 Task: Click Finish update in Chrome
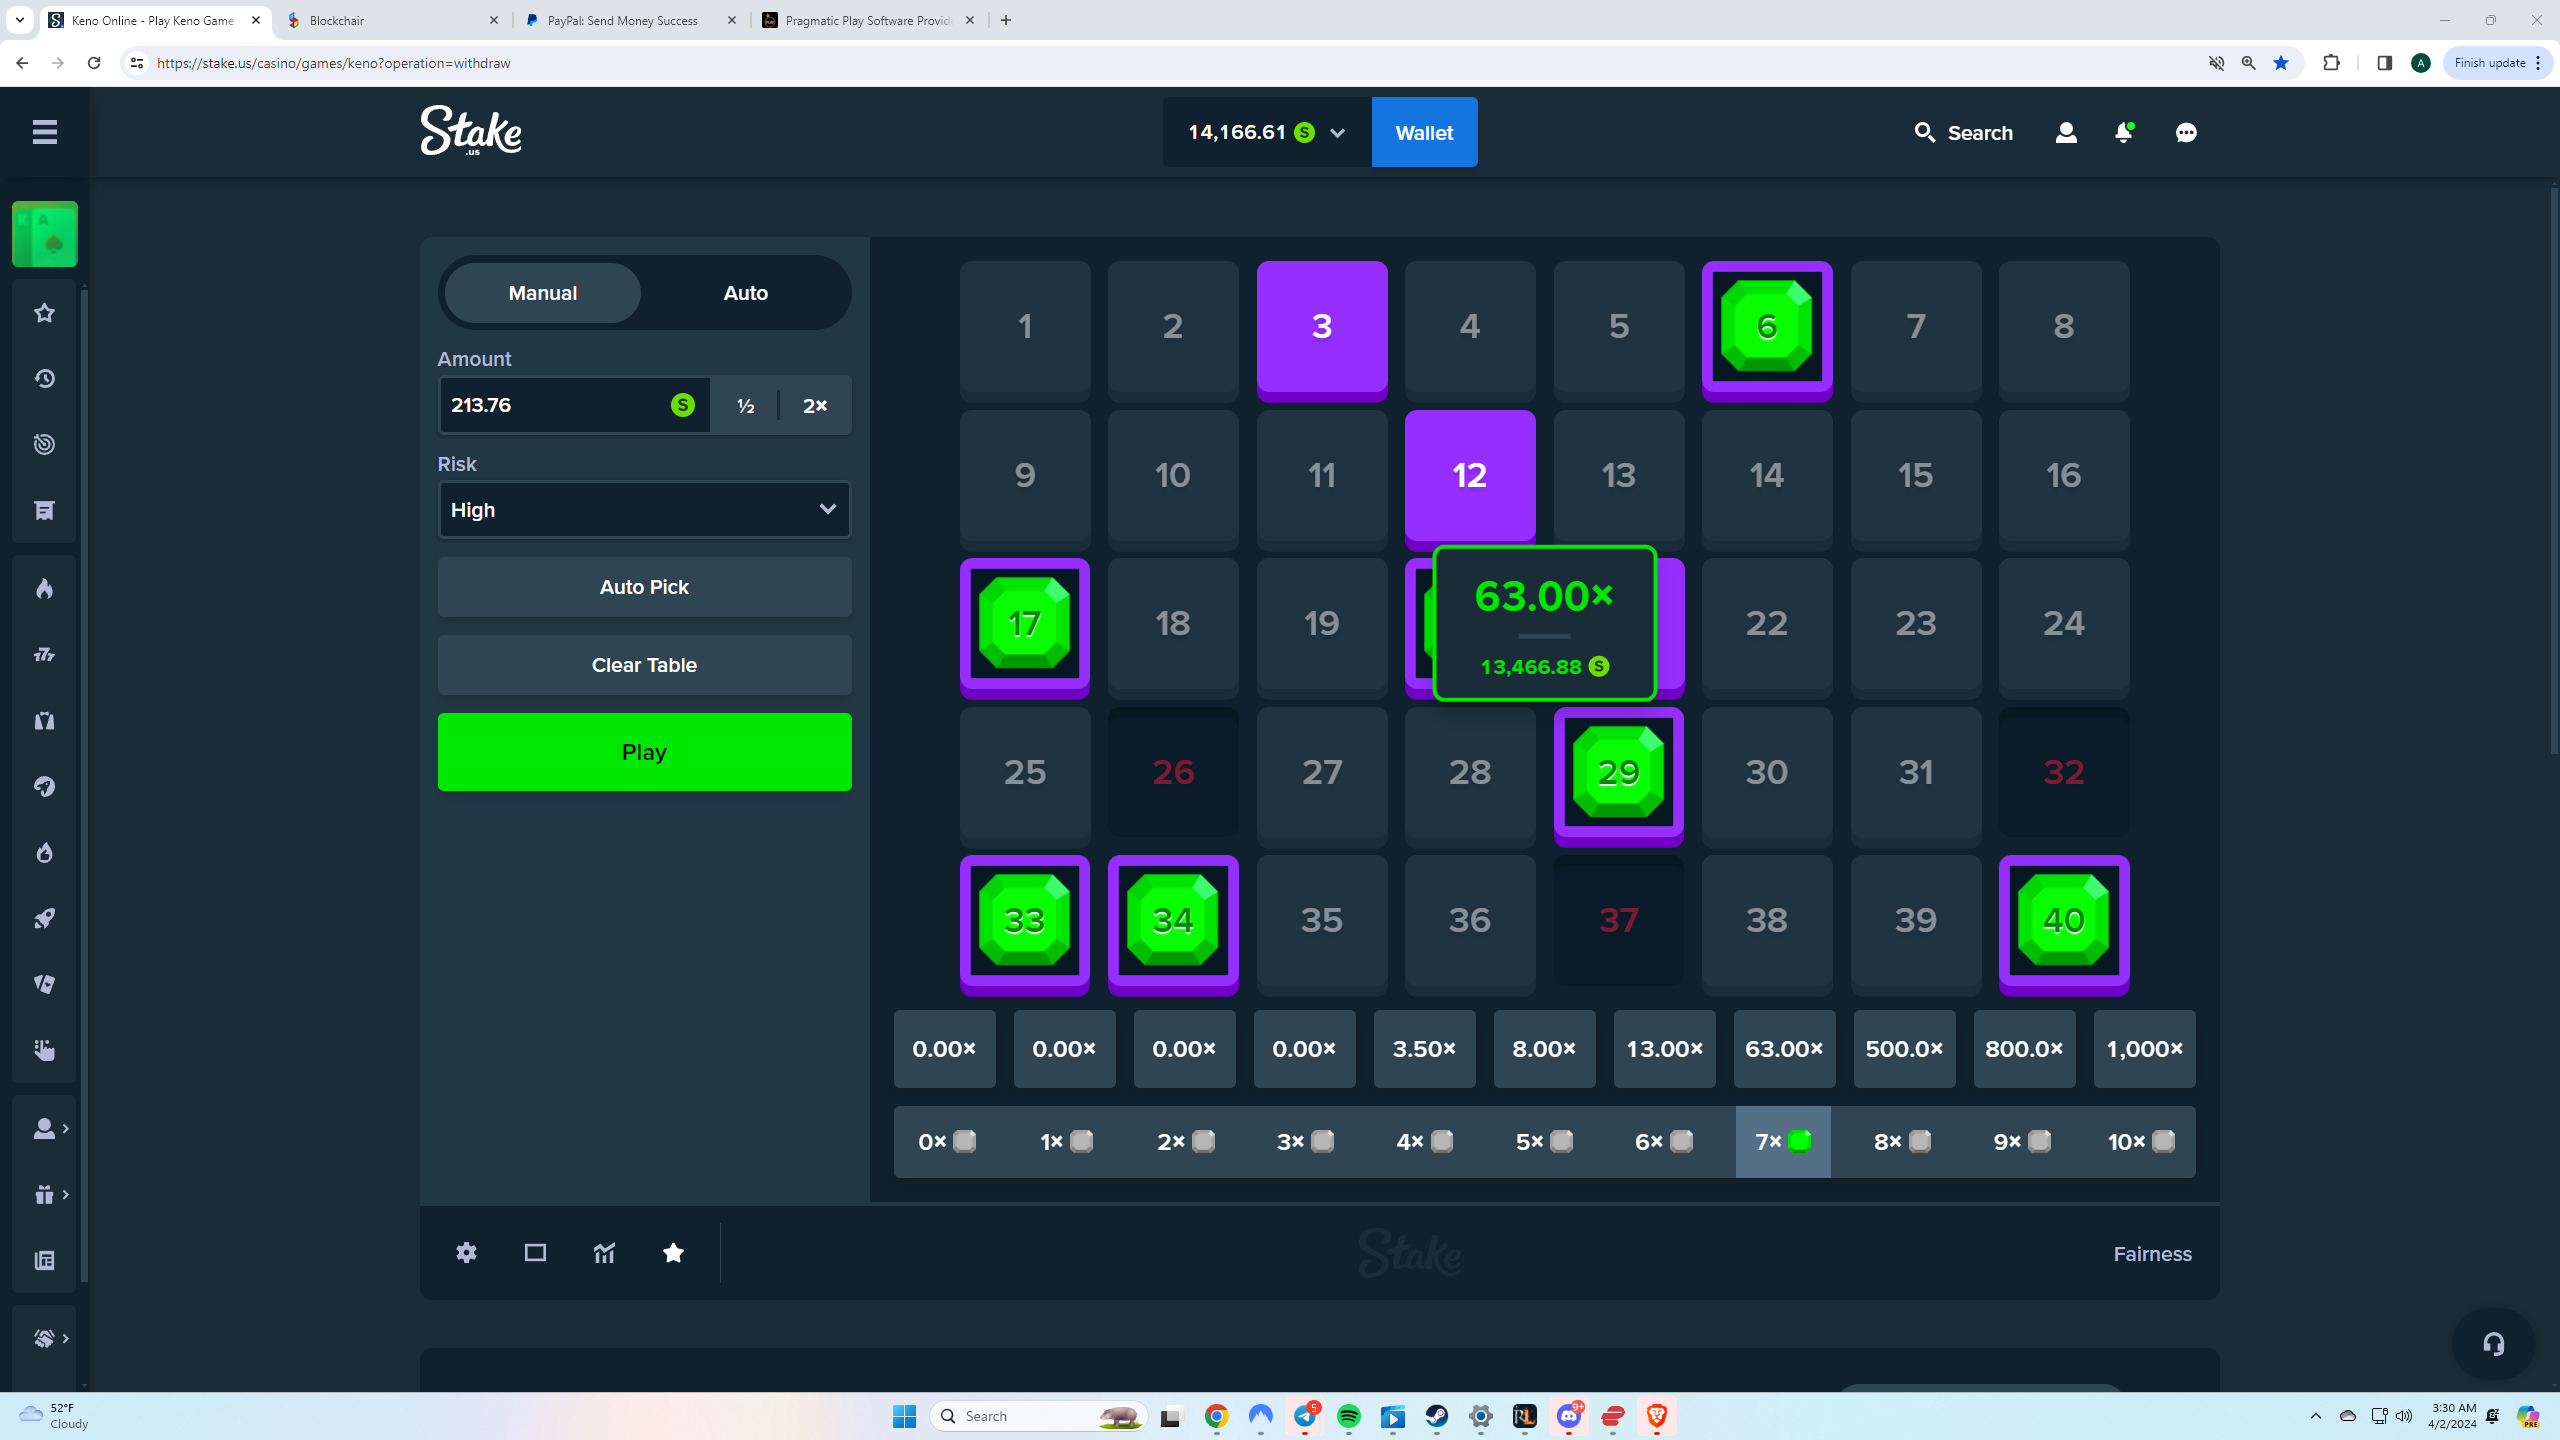click(2498, 63)
